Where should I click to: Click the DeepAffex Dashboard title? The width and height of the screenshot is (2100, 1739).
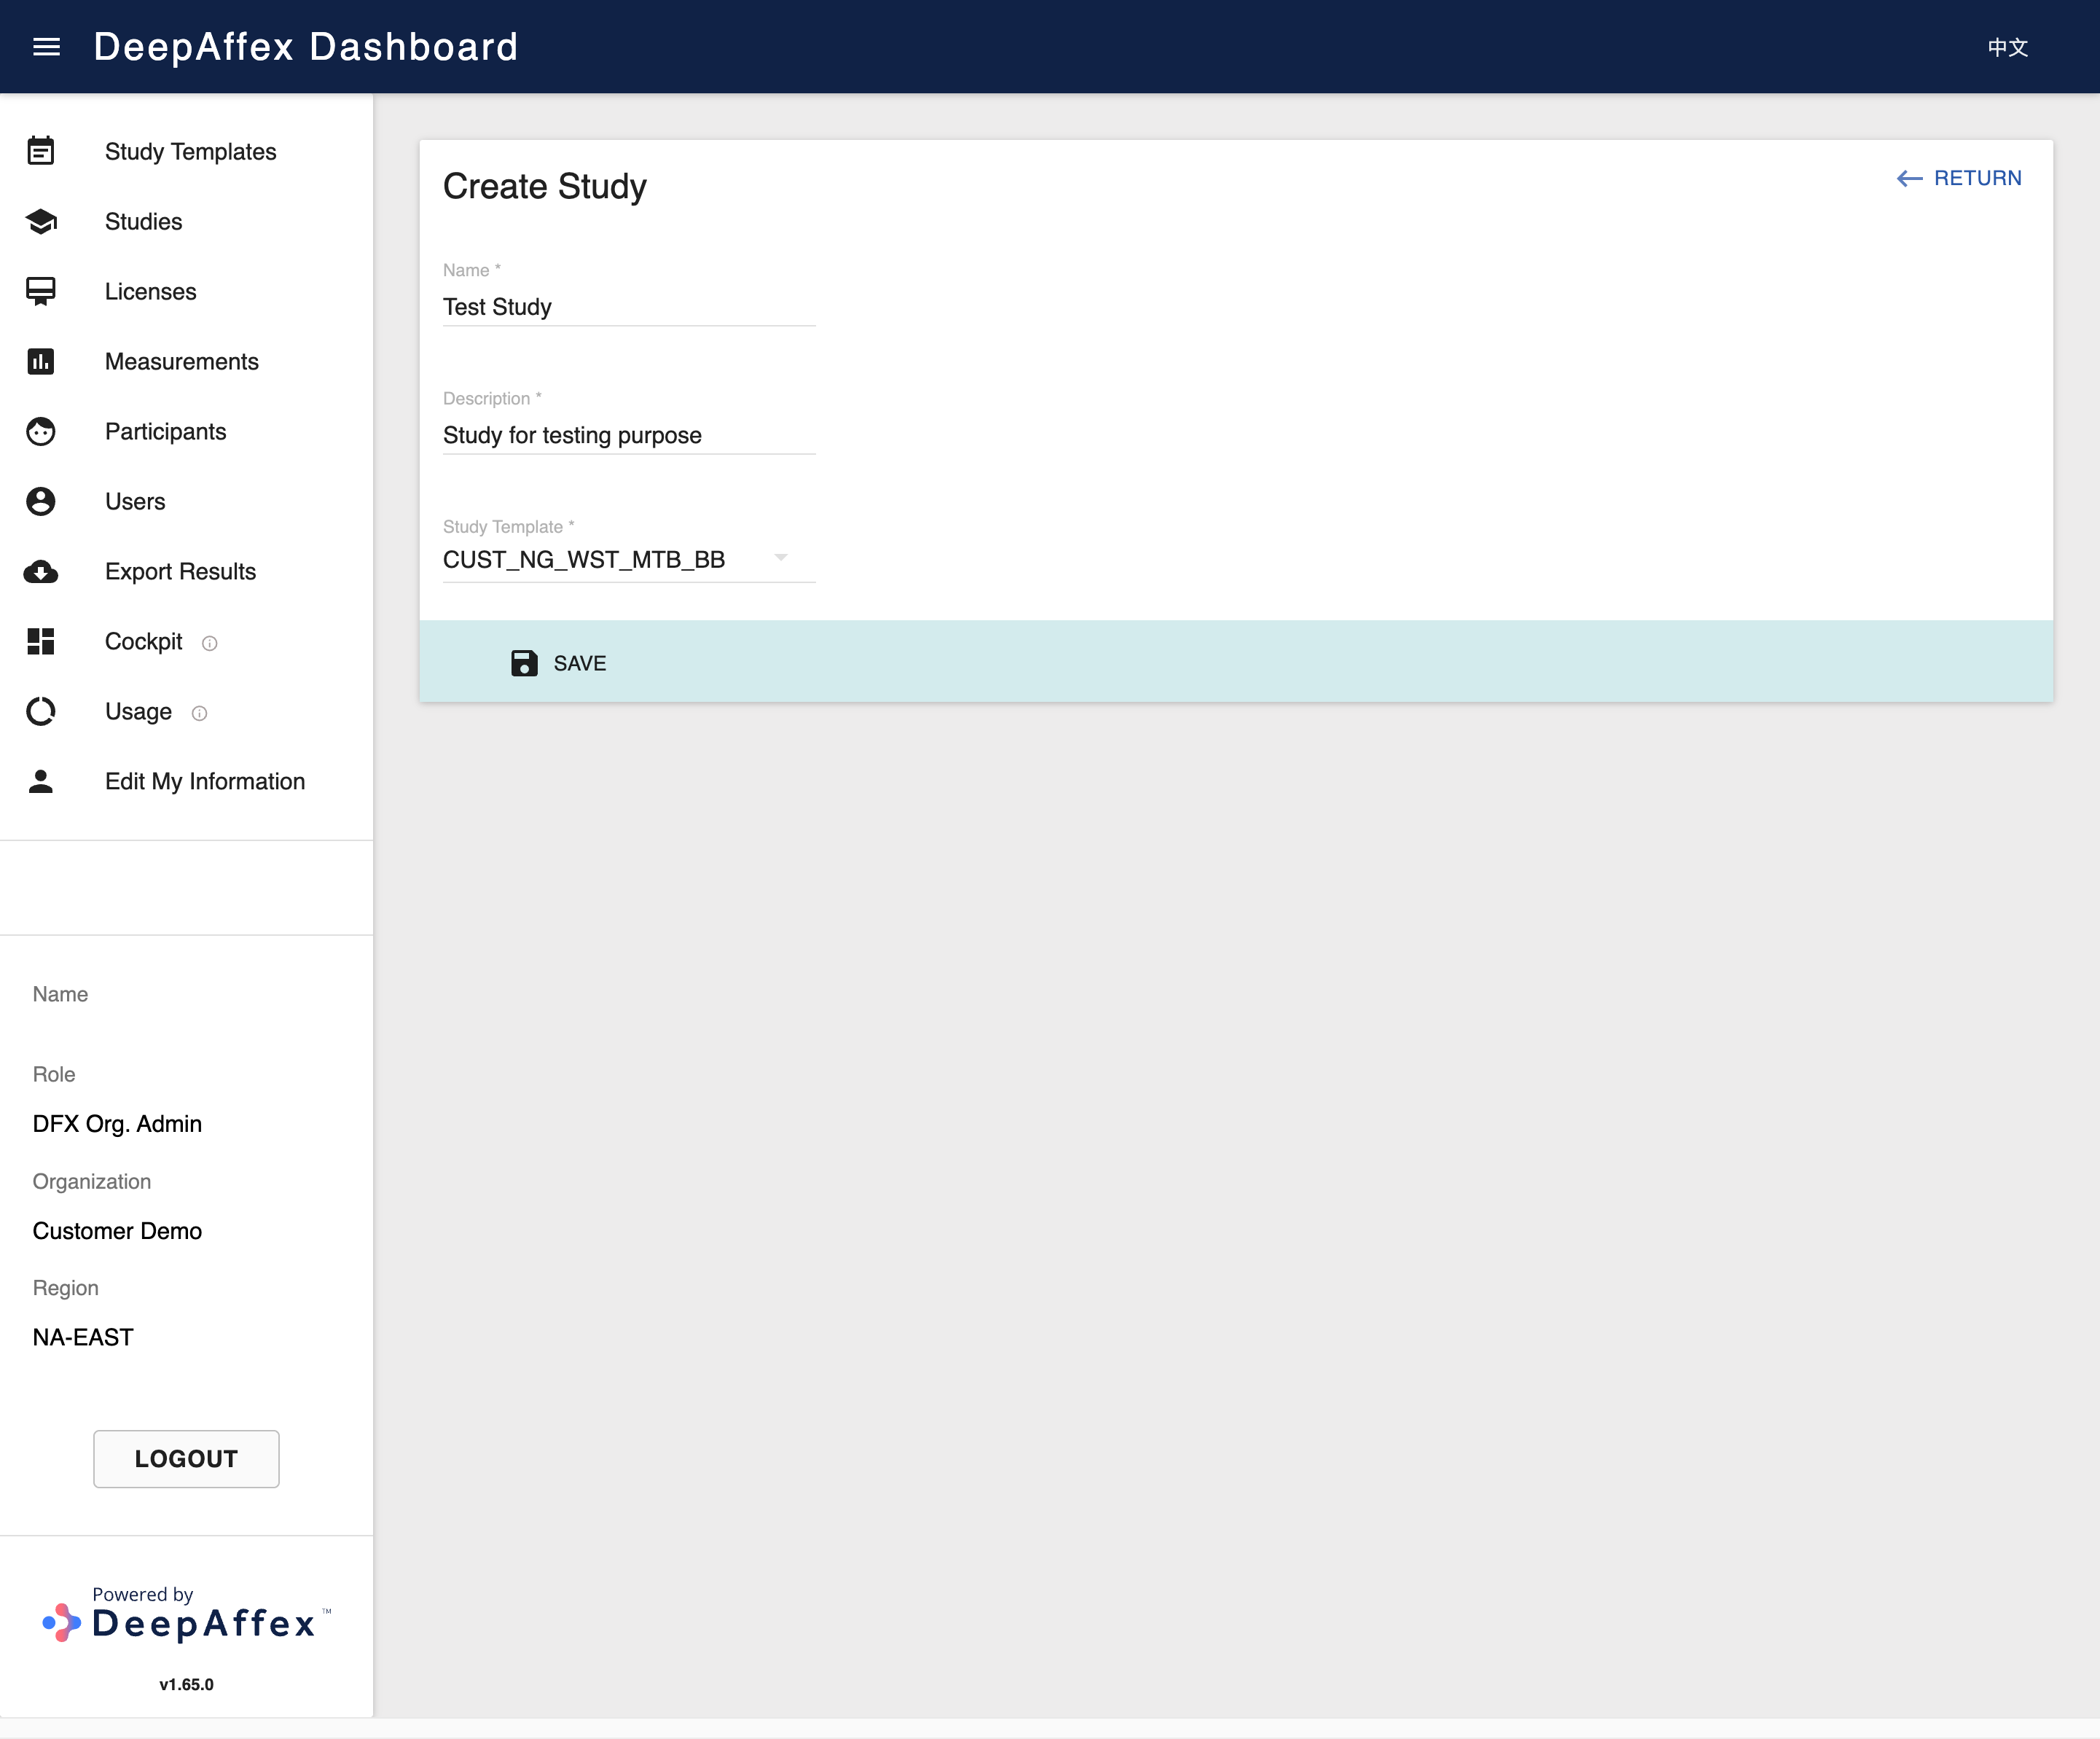306,47
